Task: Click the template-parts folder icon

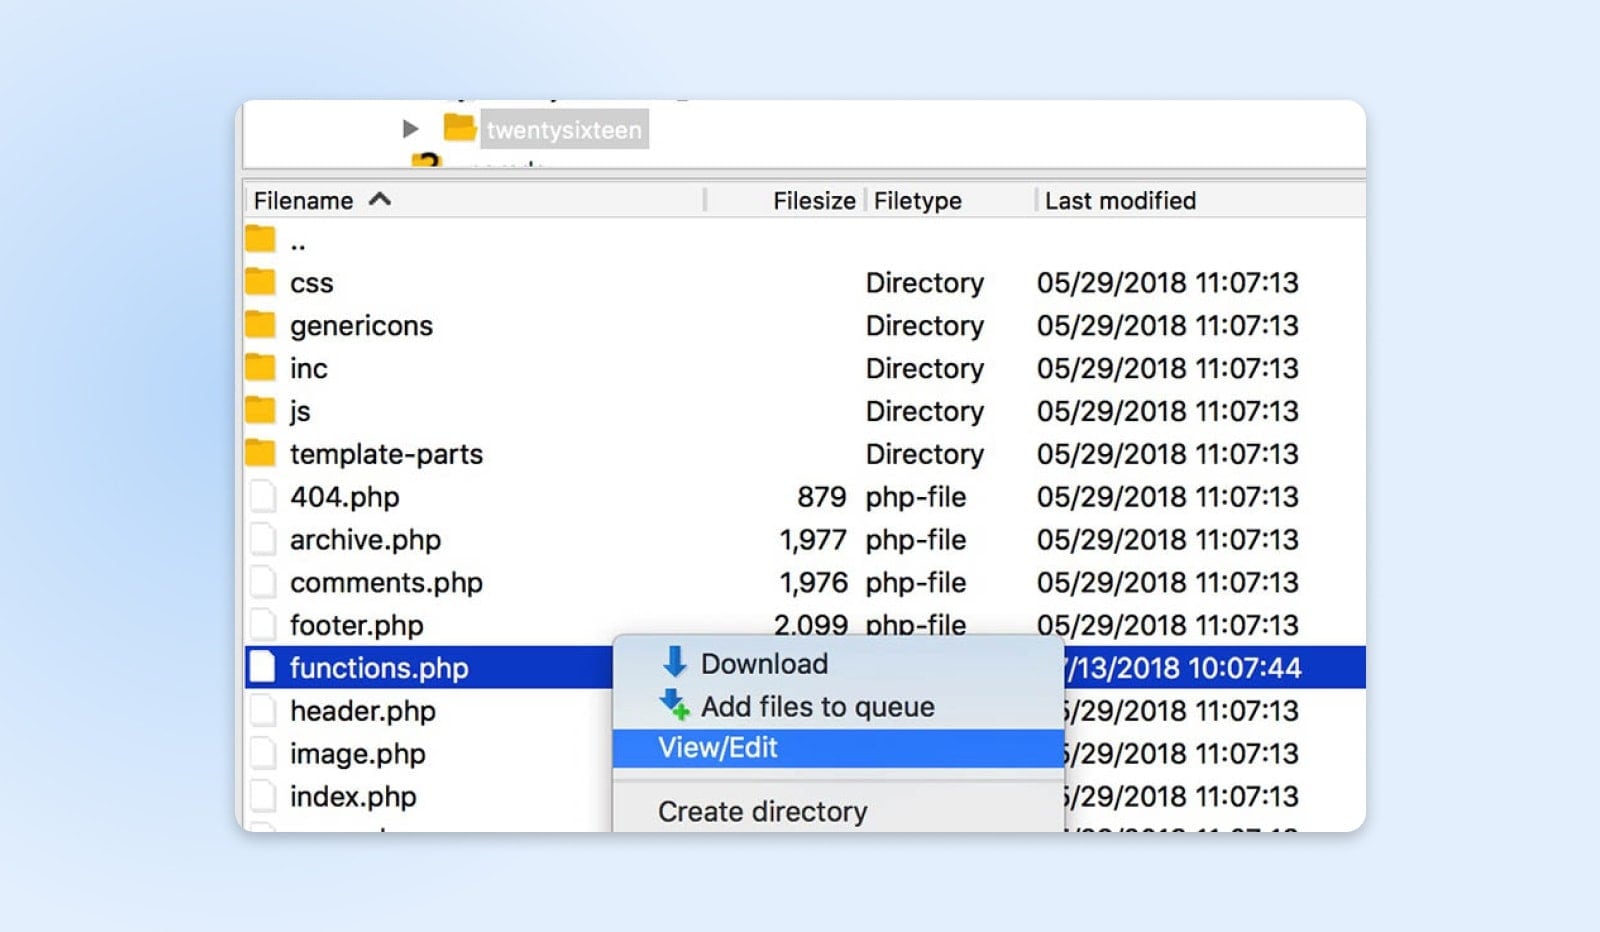Action: [x=261, y=453]
